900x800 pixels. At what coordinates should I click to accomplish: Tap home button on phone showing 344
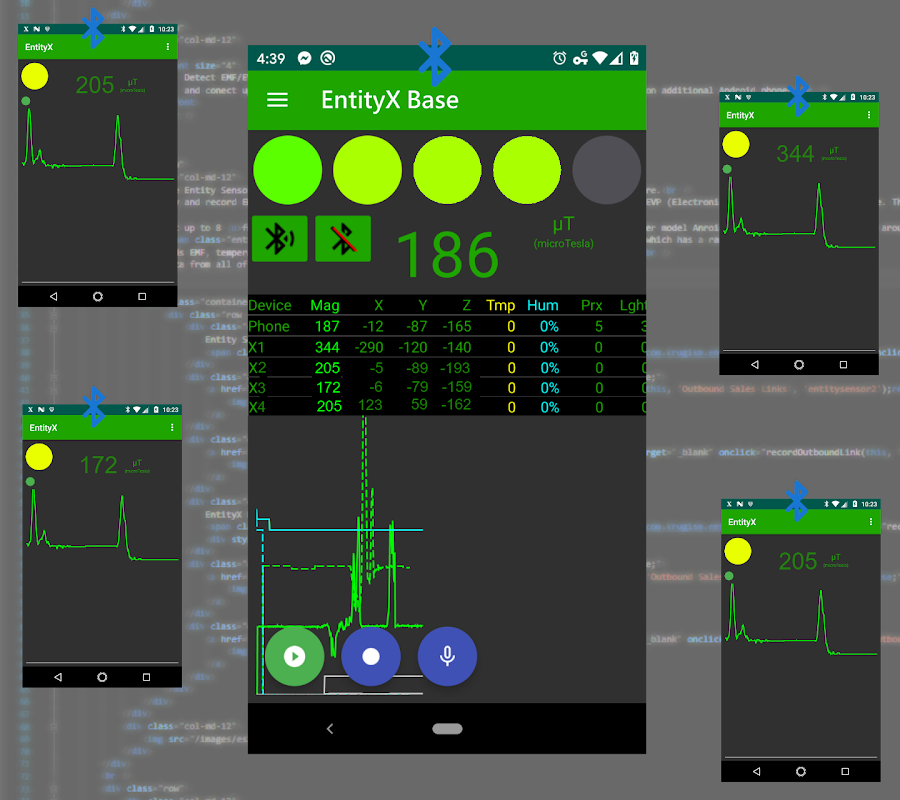(799, 364)
